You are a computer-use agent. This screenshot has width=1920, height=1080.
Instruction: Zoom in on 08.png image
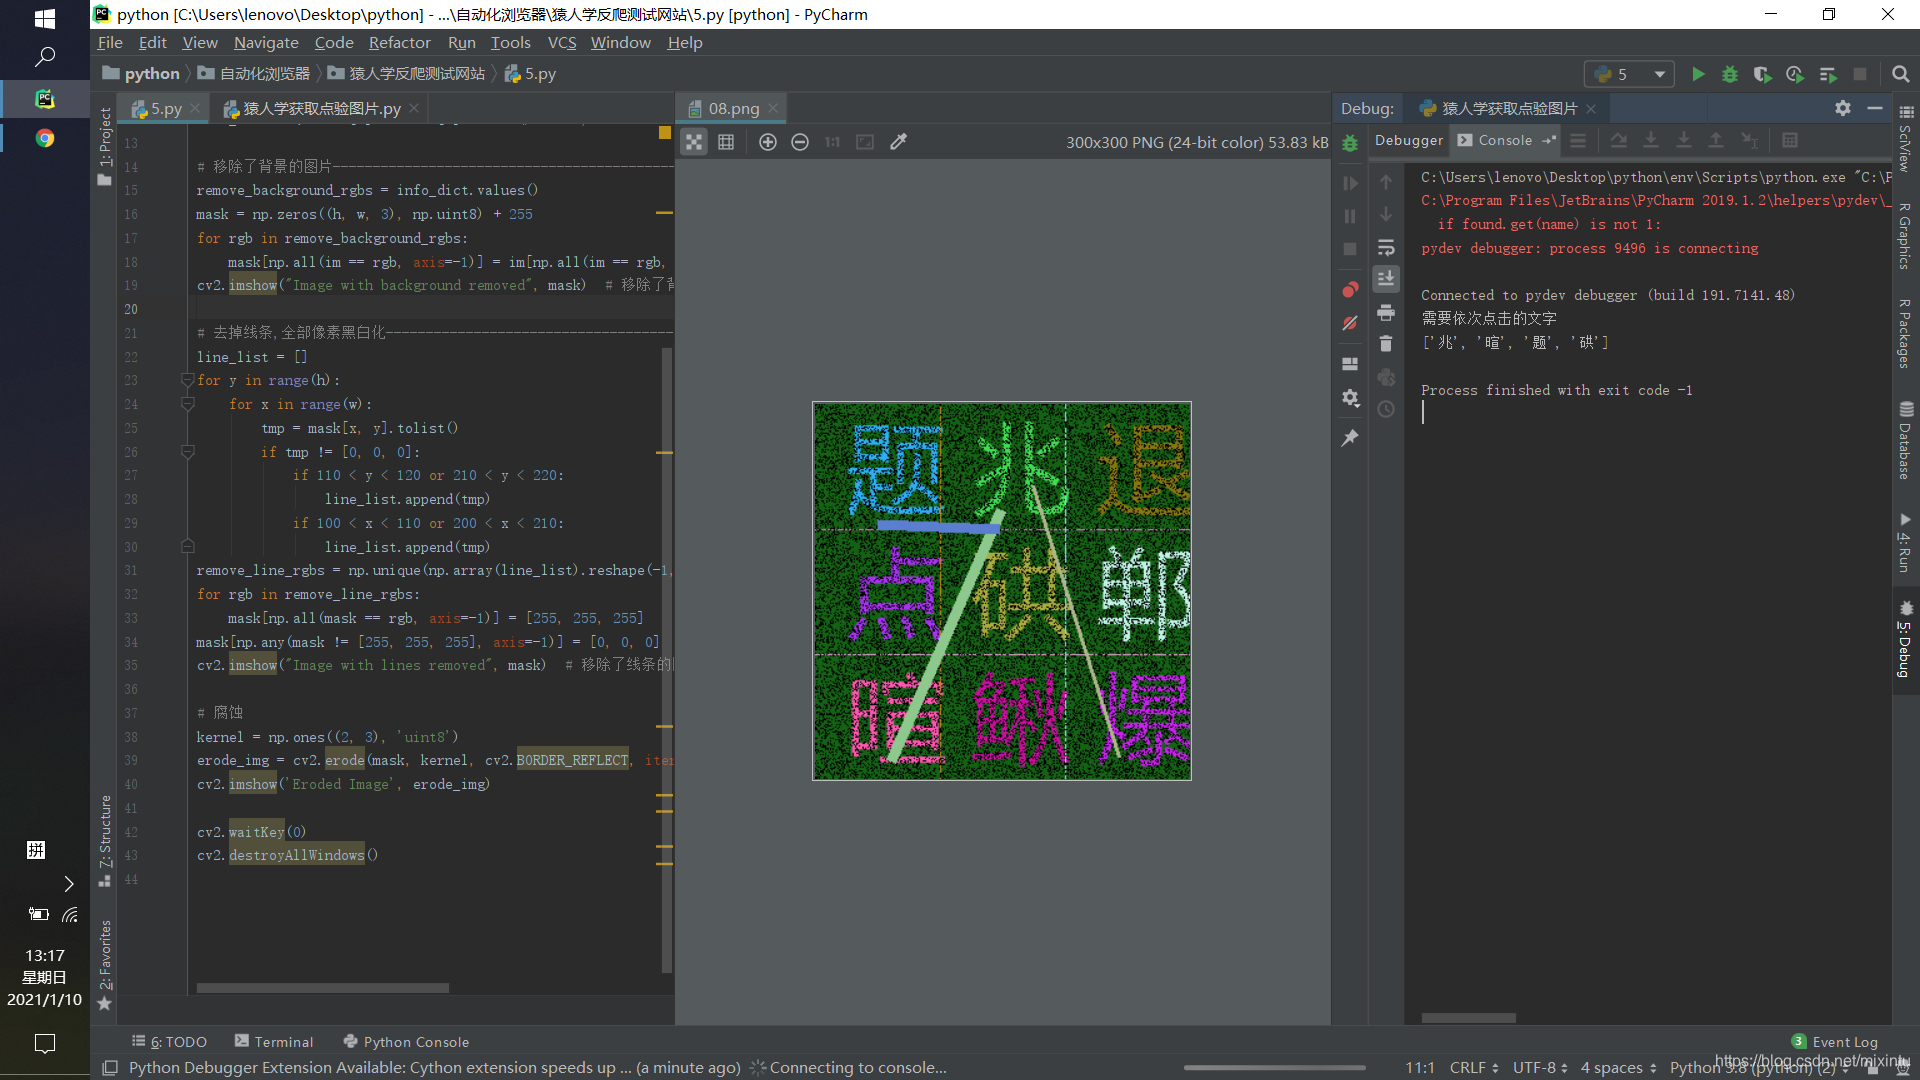pos(768,142)
